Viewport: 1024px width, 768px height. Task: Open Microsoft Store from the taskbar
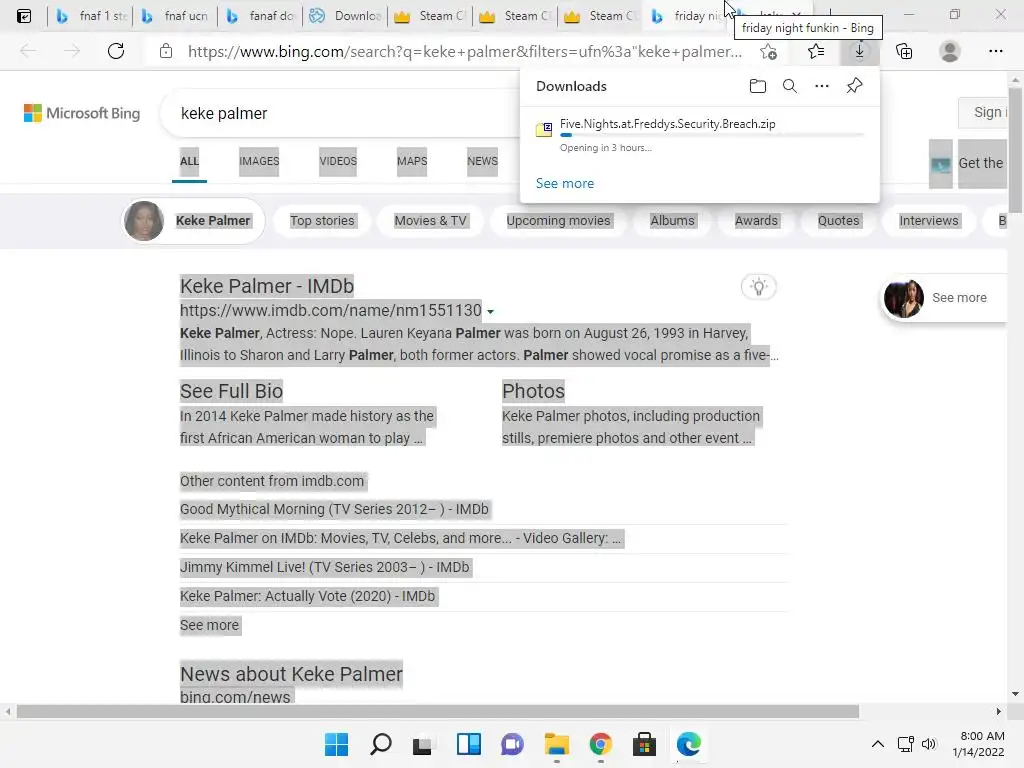[x=644, y=744]
